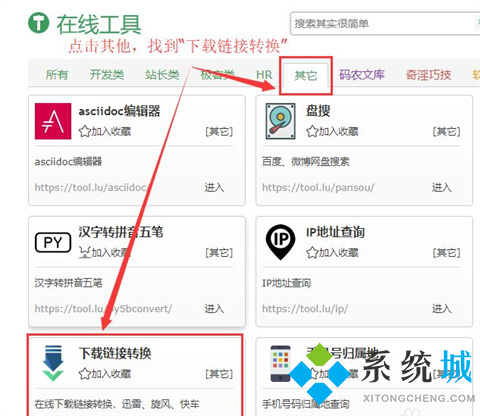Open the py5bconvert tool URL link
480x416 pixels.
pos(103,309)
